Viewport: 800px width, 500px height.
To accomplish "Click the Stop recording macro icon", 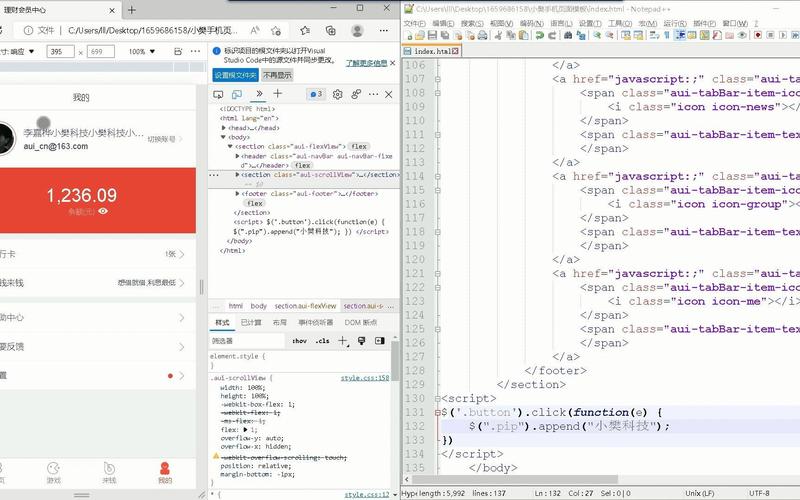I will (x=770, y=35).
